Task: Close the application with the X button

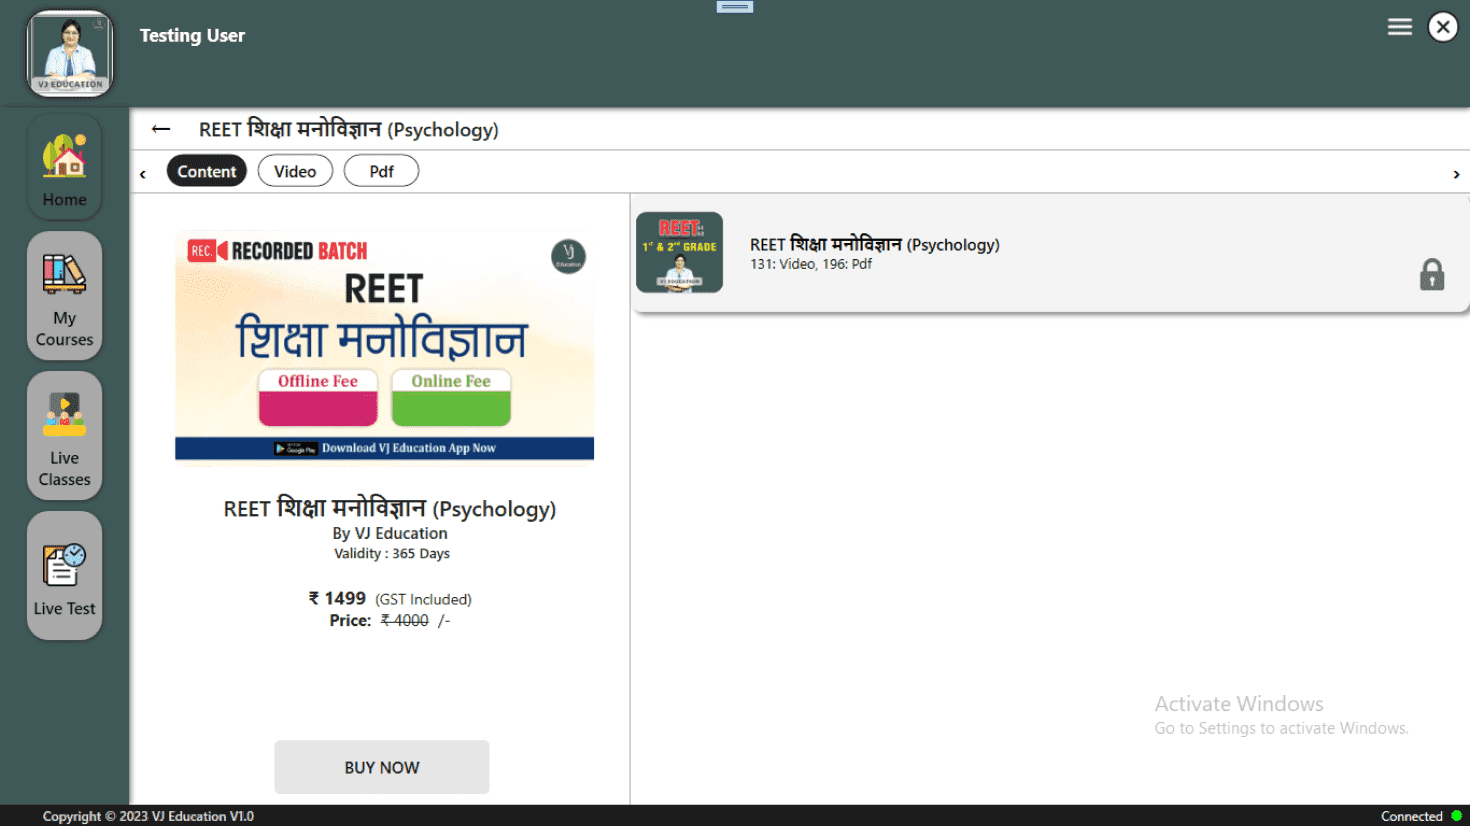Action: coord(1442,27)
